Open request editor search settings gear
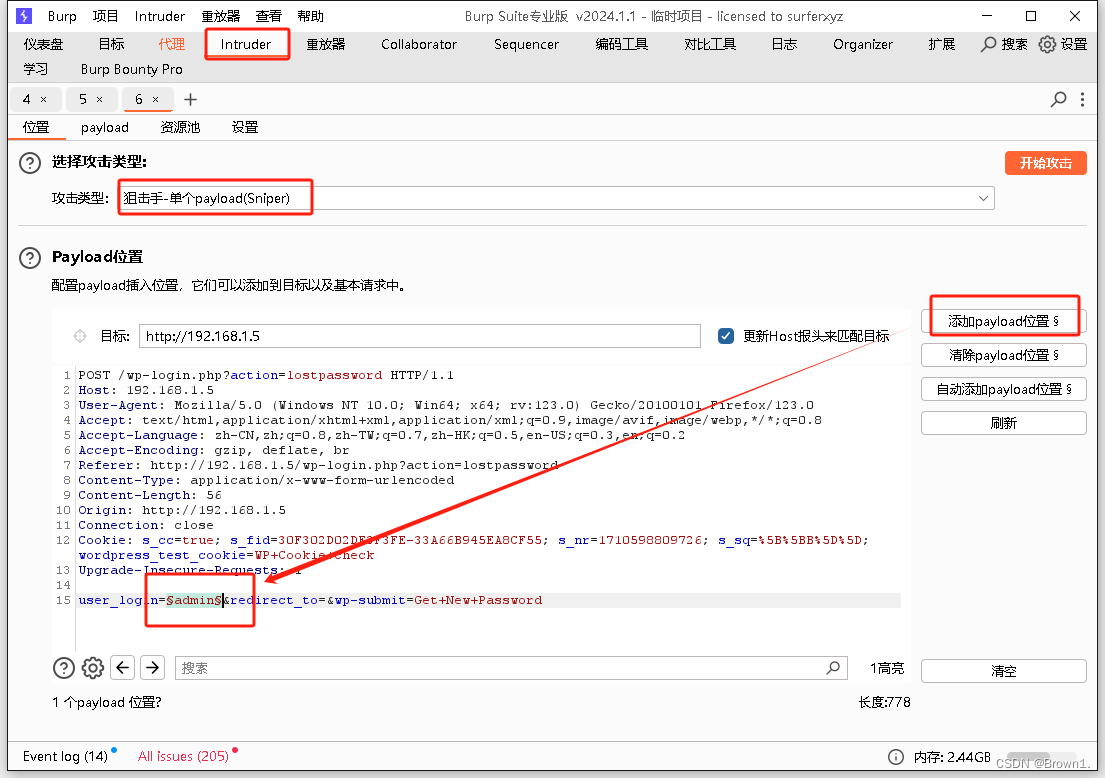 coord(92,667)
